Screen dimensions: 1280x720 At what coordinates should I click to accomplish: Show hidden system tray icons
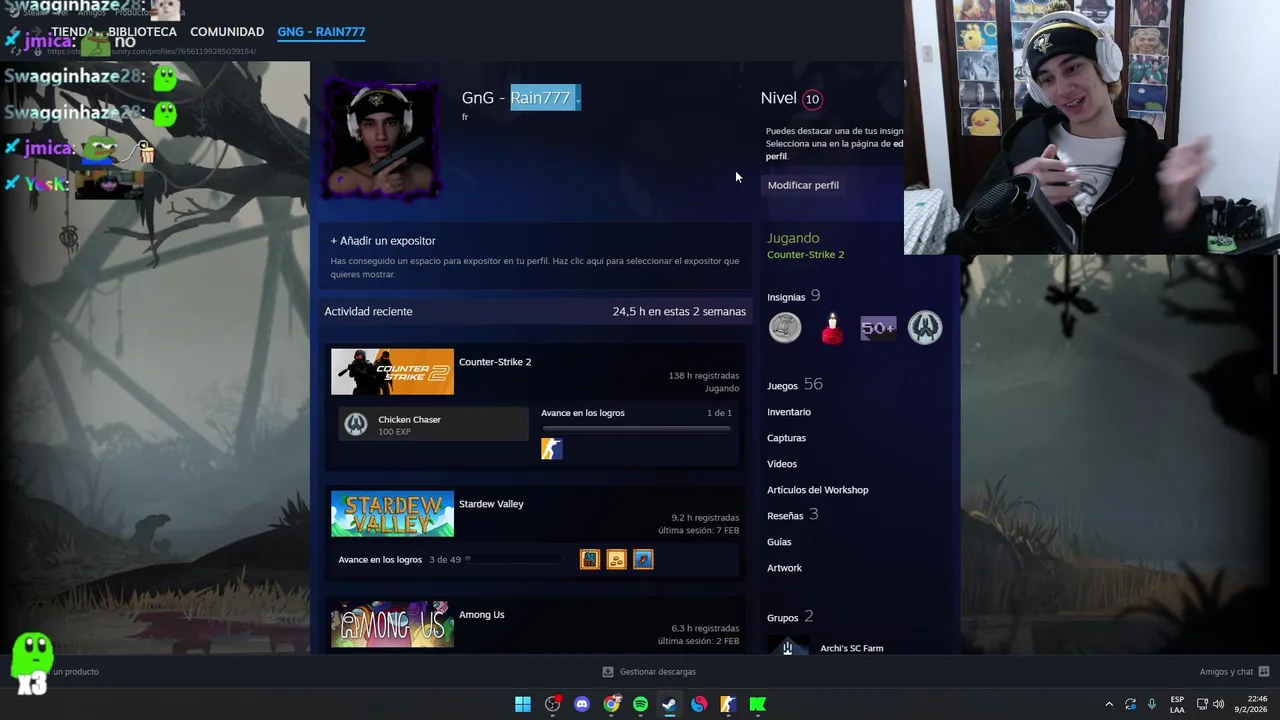1108,704
